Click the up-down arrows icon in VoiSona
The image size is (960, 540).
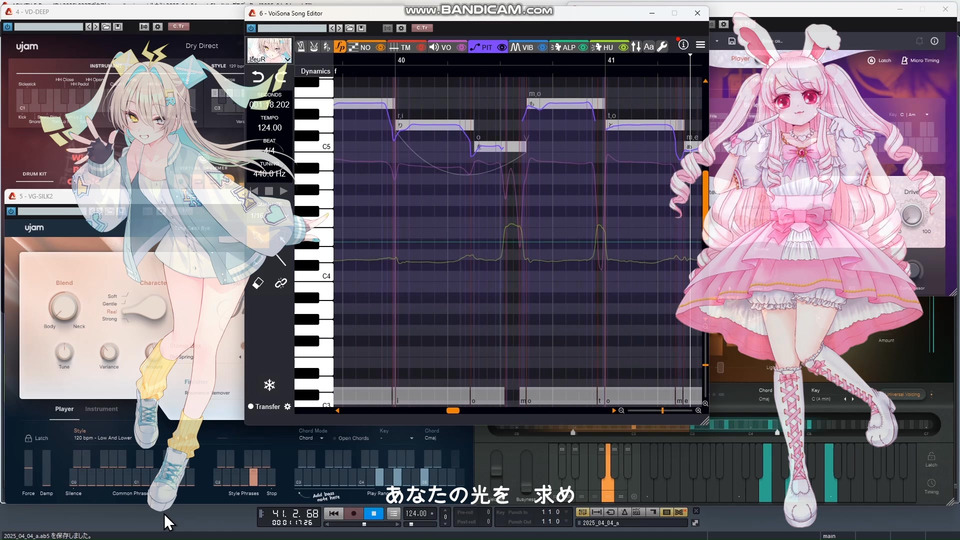pyautogui.click(x=636, y=47)
